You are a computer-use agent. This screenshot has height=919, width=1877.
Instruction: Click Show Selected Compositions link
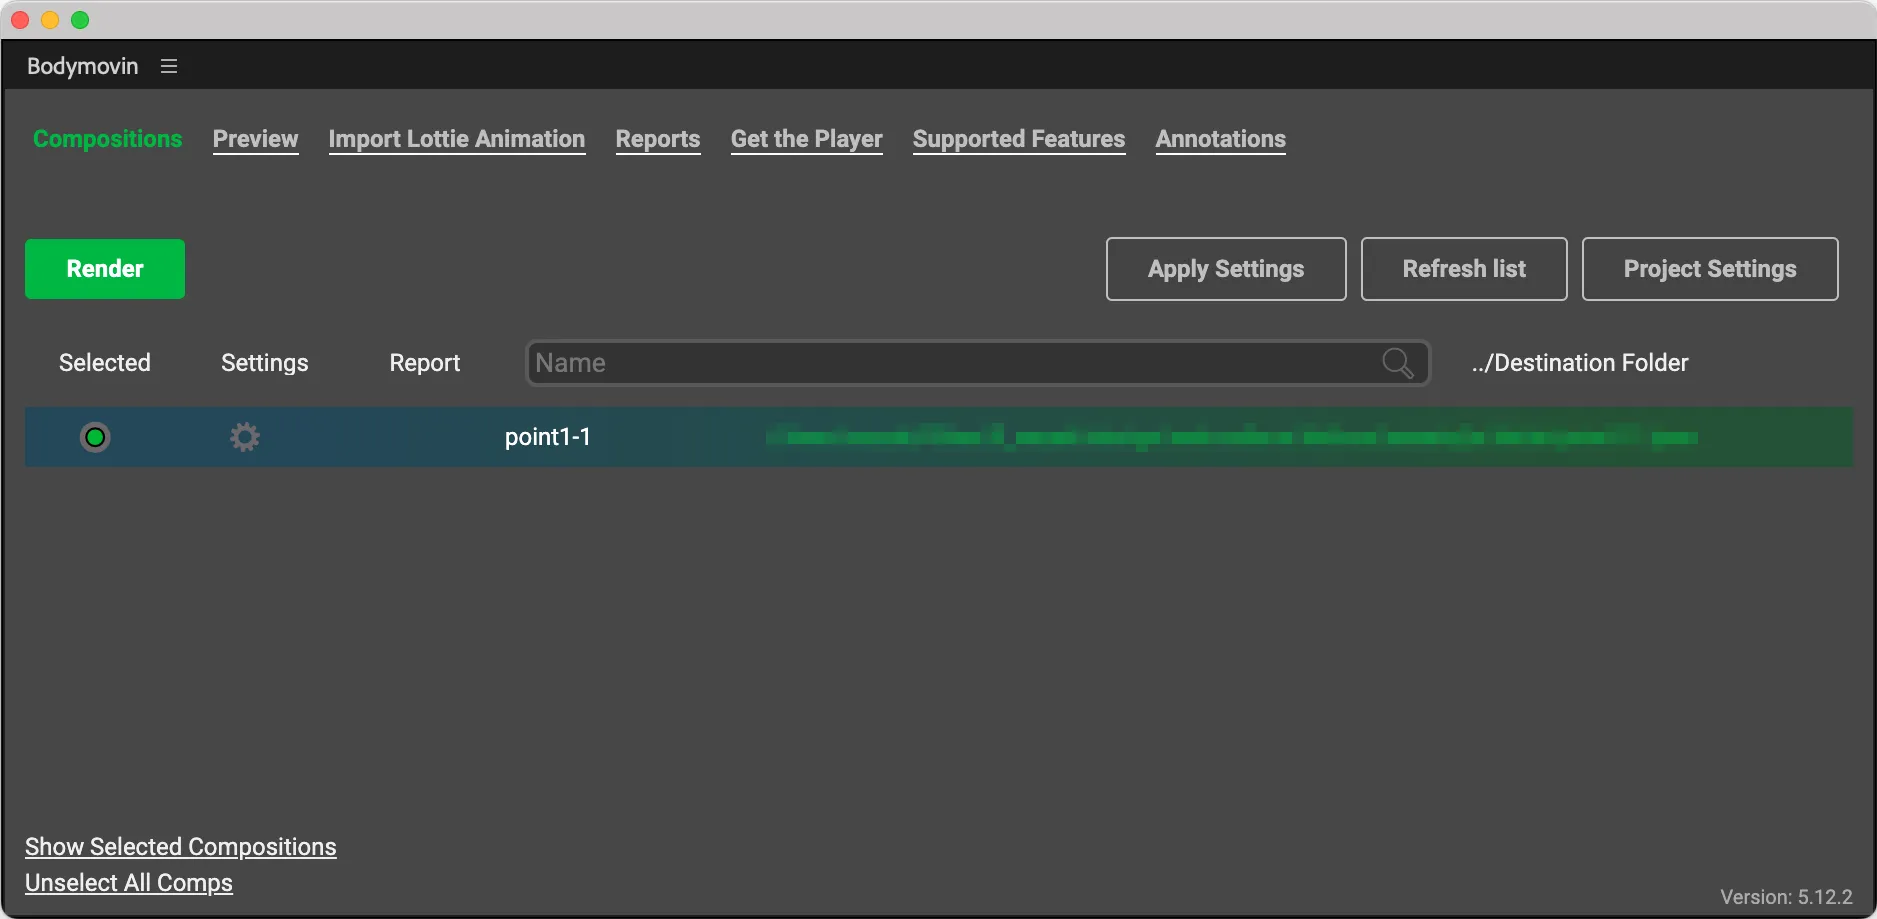181,847
